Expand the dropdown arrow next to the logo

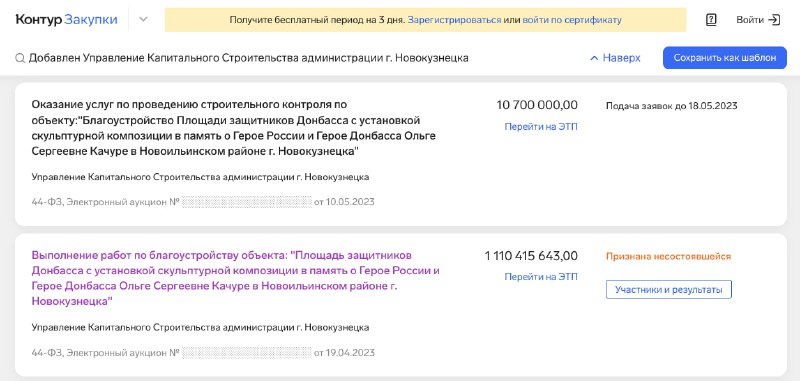(143, 20)
